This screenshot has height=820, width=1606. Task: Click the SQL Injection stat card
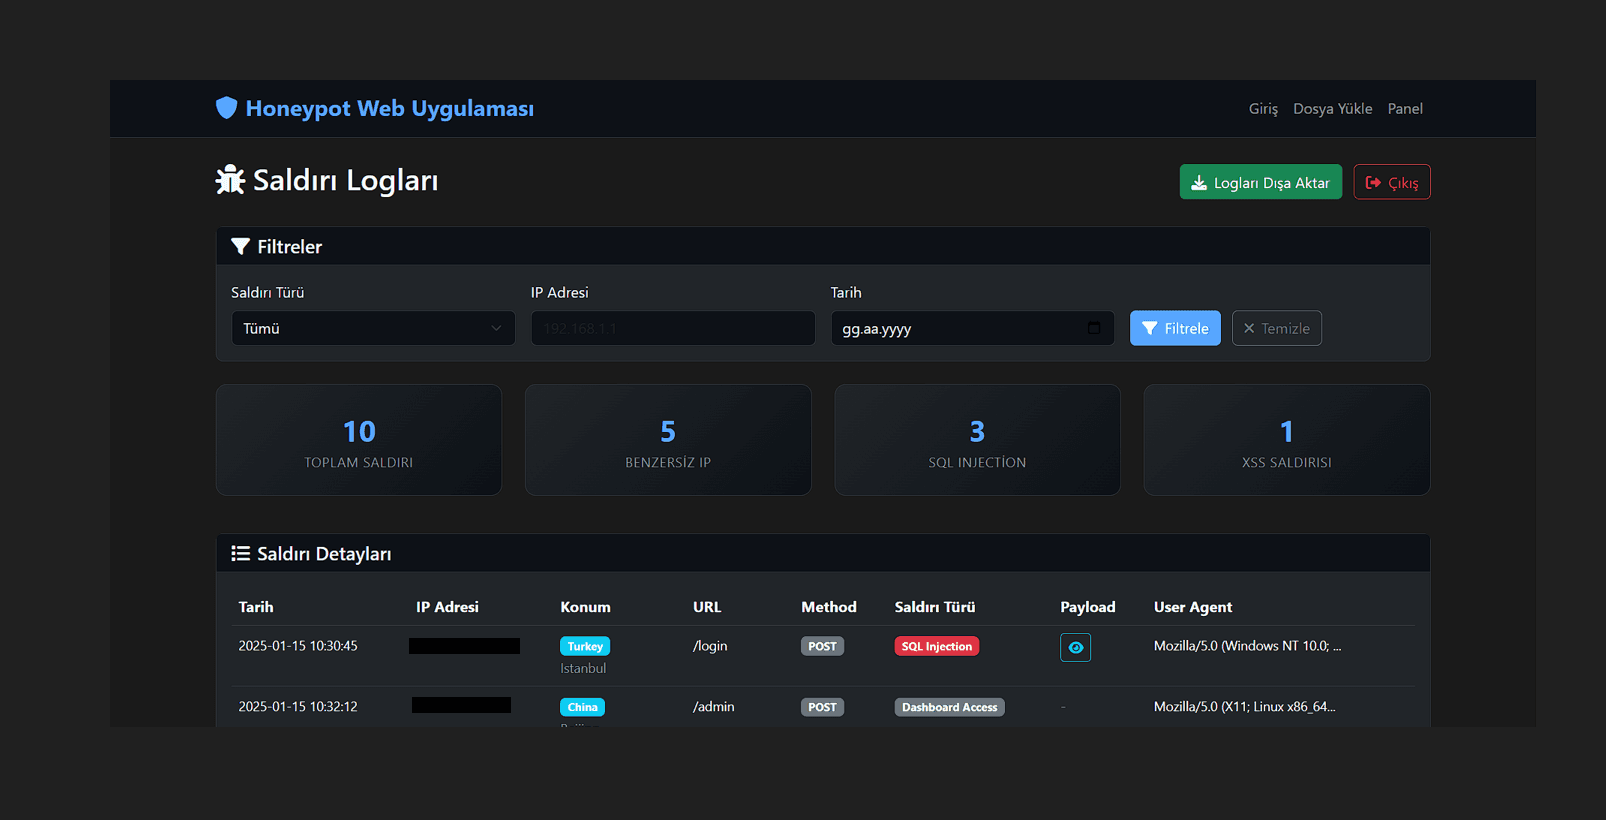(977, 440)
